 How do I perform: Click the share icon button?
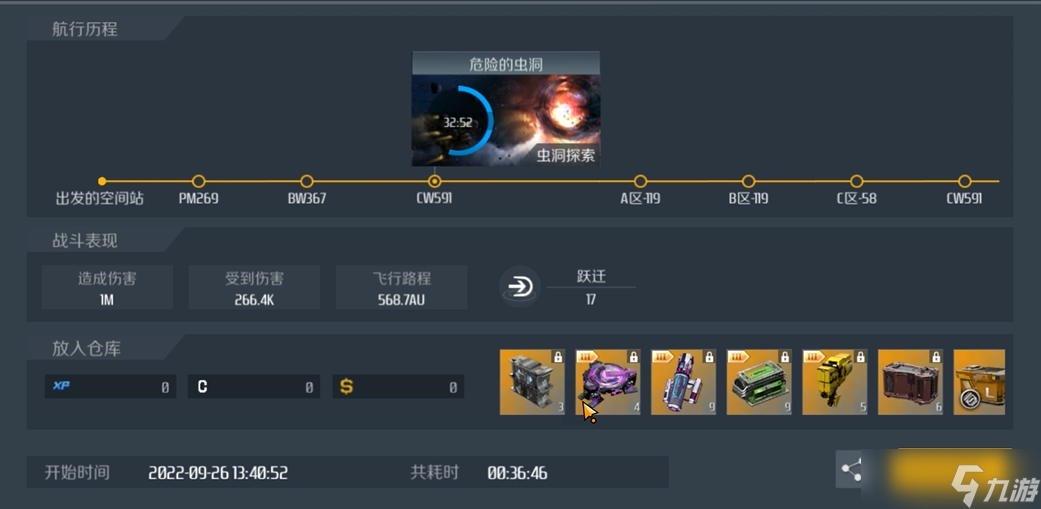coord(850,470)
